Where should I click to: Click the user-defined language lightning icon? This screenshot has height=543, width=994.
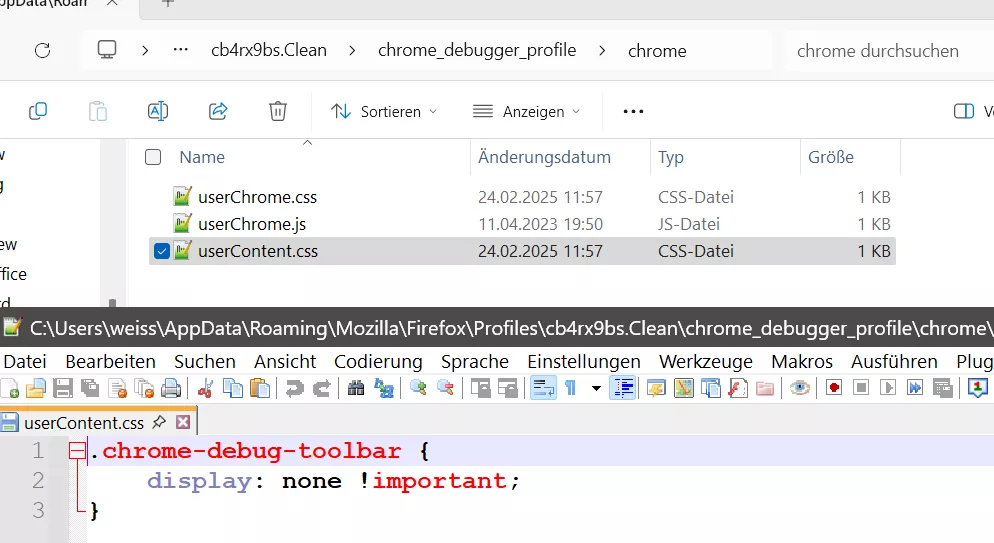coord(656,388)
